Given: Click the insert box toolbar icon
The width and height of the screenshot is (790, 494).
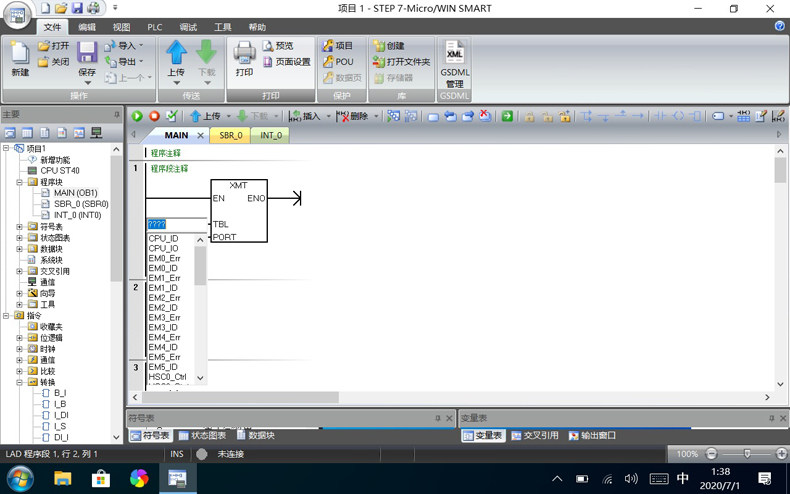Looking at the screenshot, I should [695, 116].
